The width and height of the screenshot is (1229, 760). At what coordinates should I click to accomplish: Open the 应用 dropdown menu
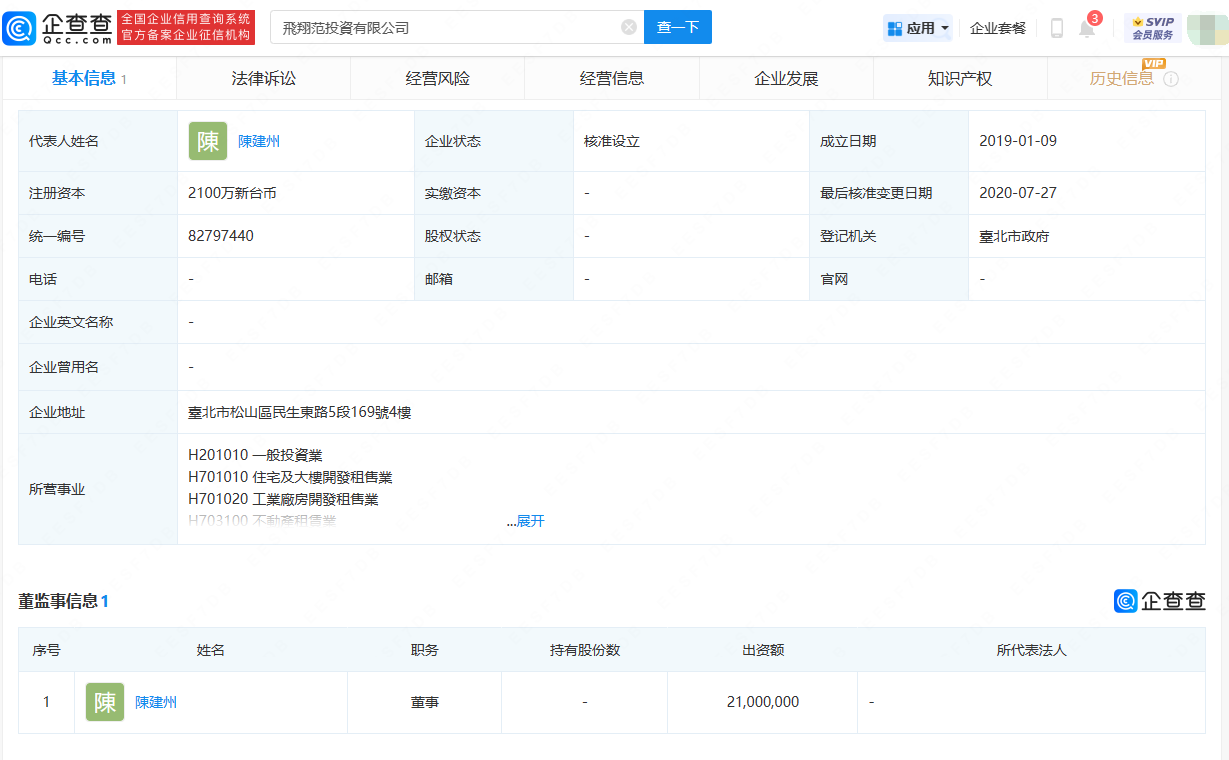(918, 28)
